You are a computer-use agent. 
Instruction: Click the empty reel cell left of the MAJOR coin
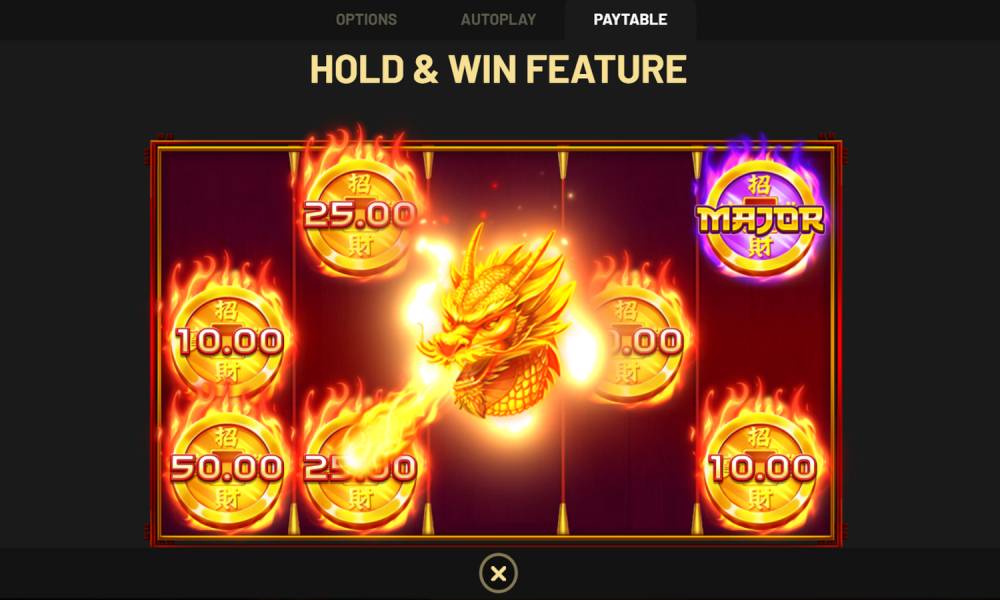pos(628,216)
